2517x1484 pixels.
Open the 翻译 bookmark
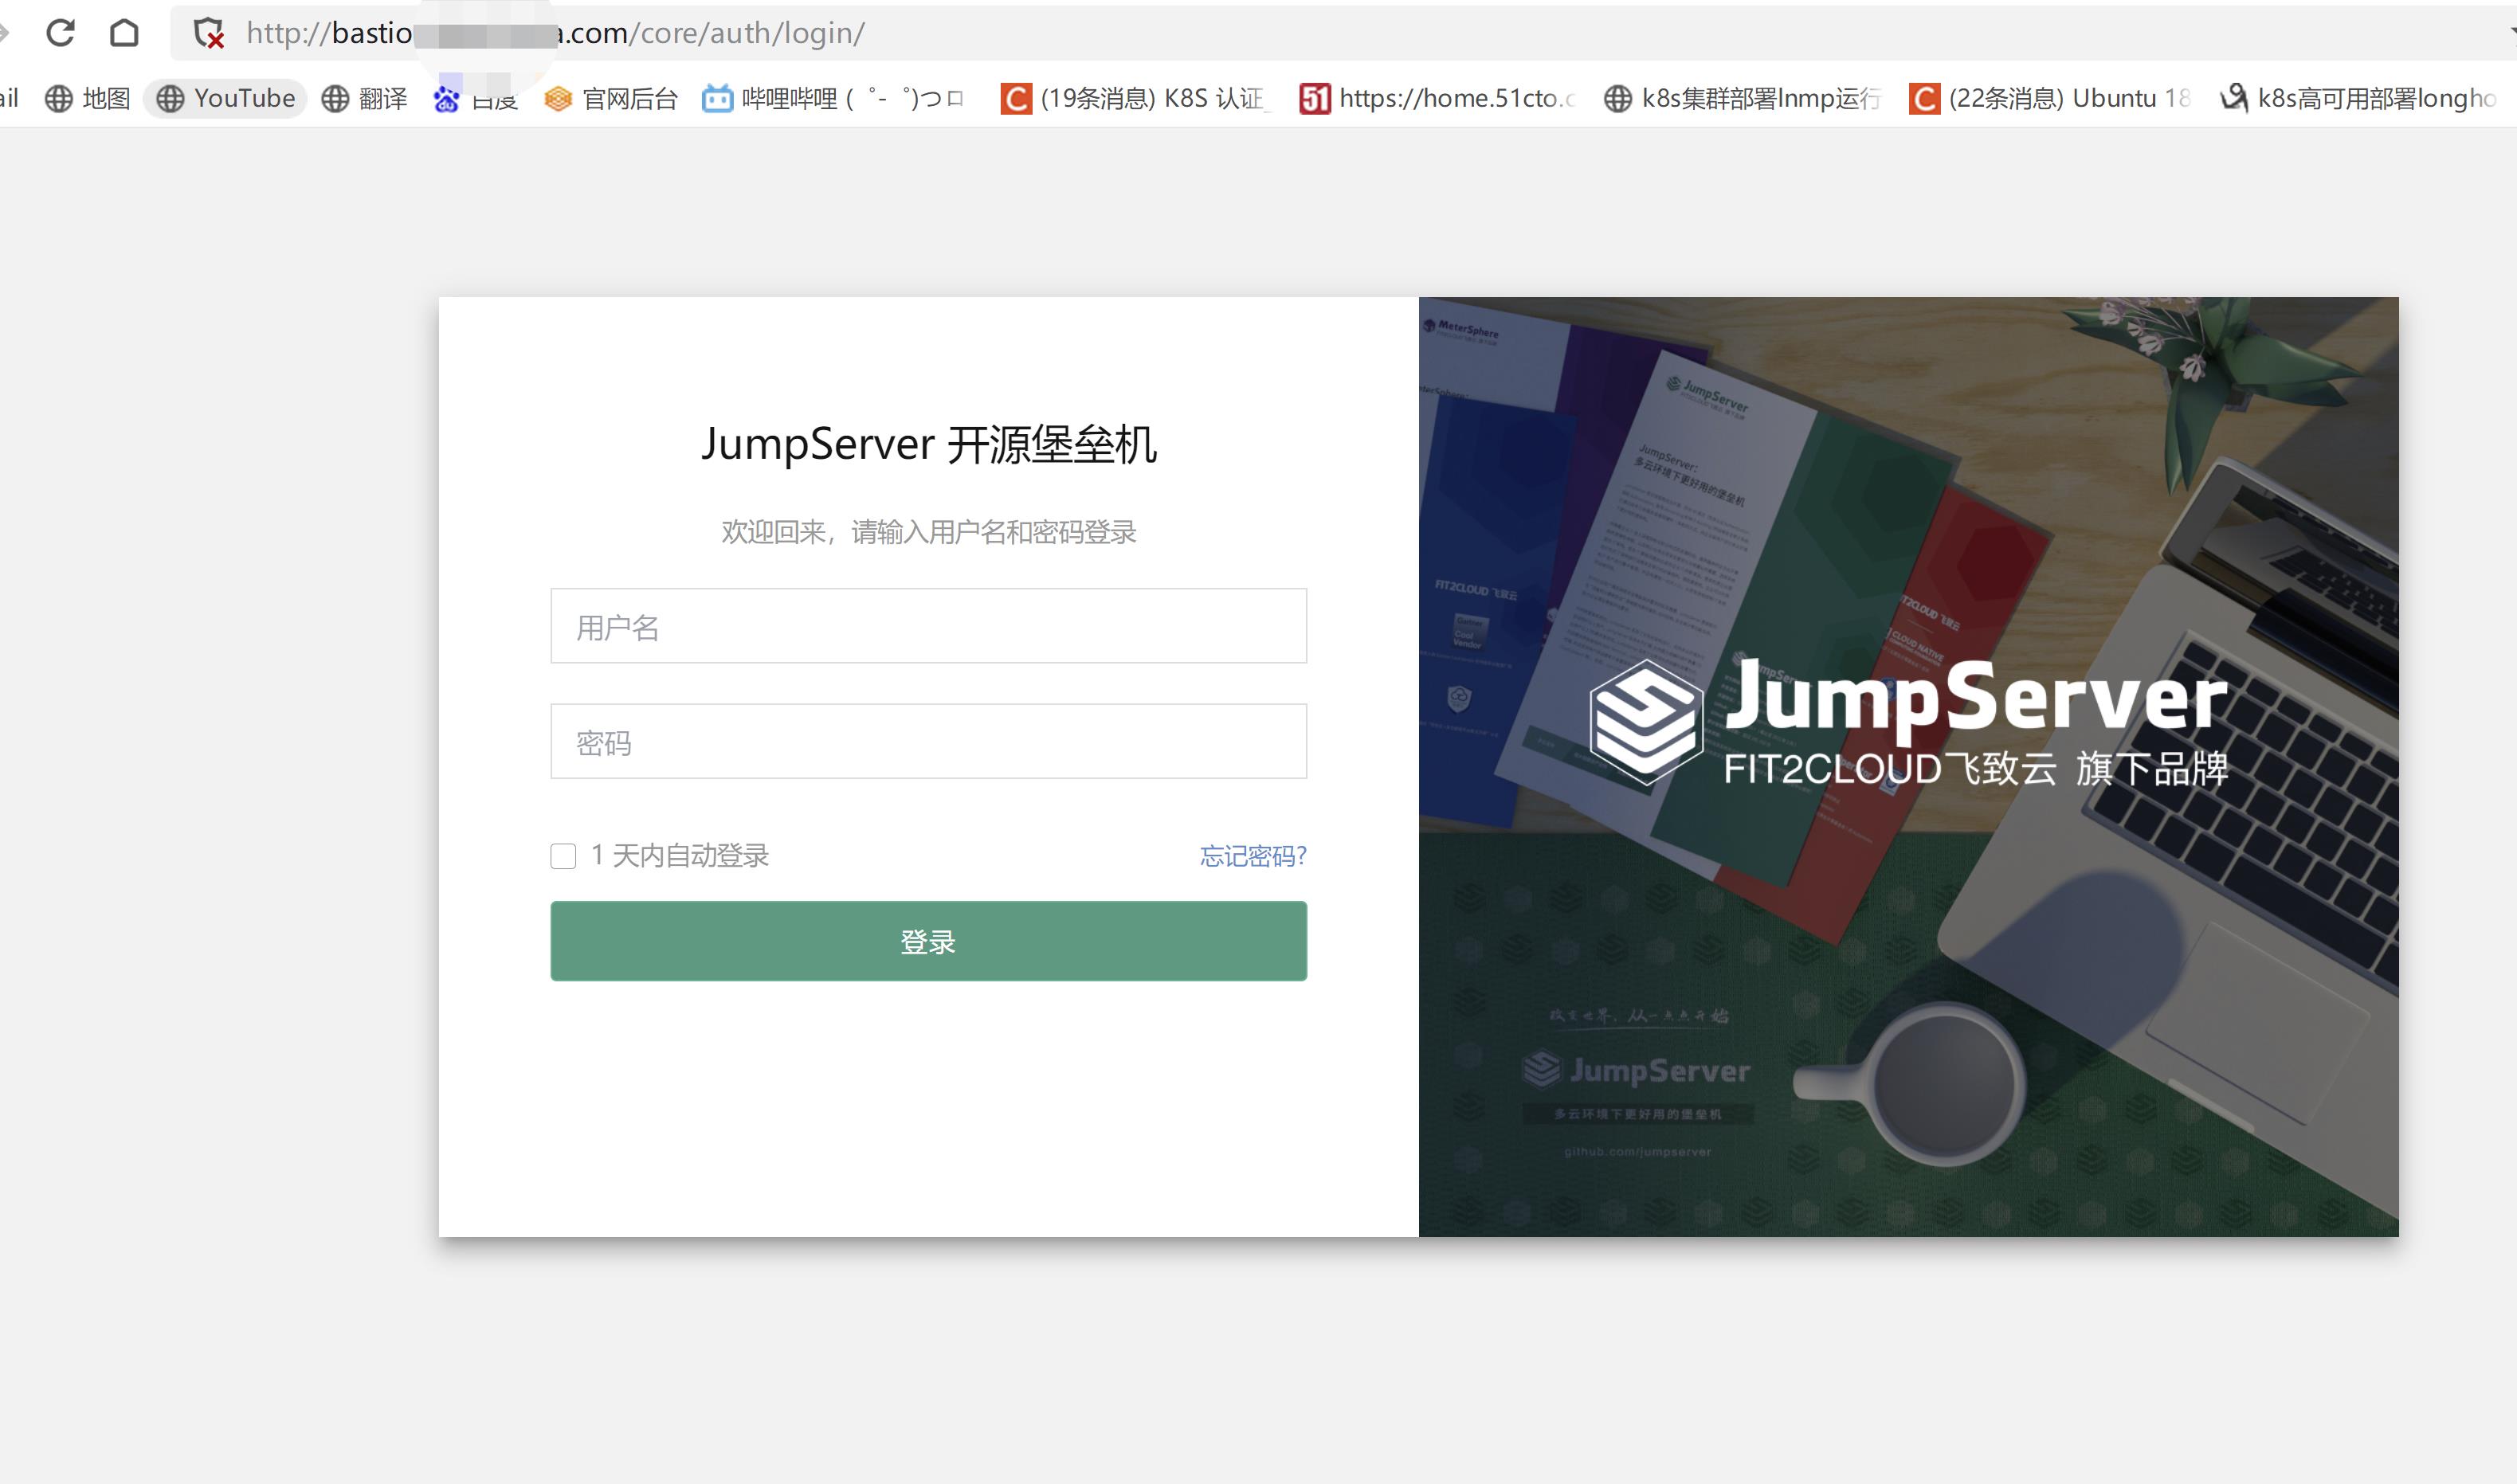[x=365, y=98]
